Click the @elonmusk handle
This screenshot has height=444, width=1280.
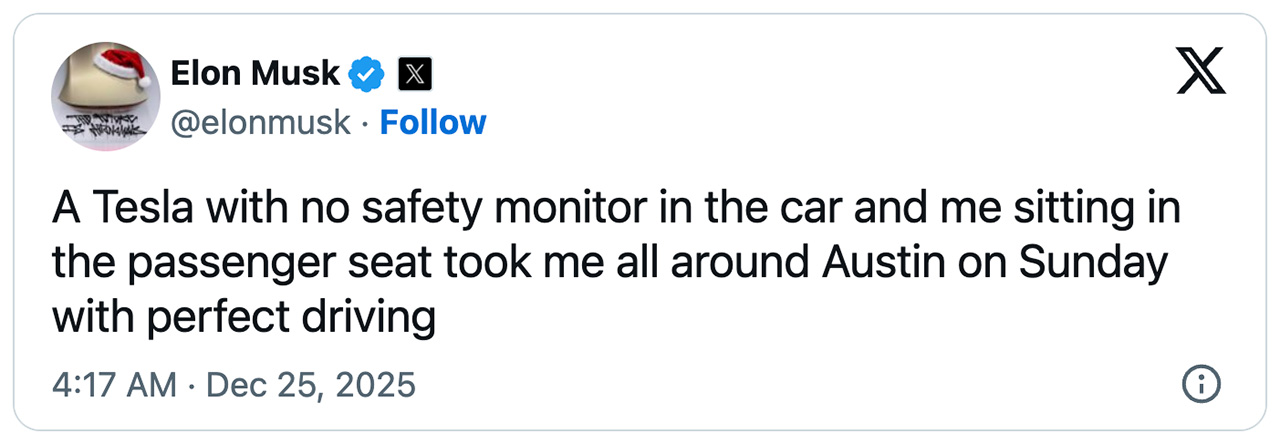pos(261,122)
